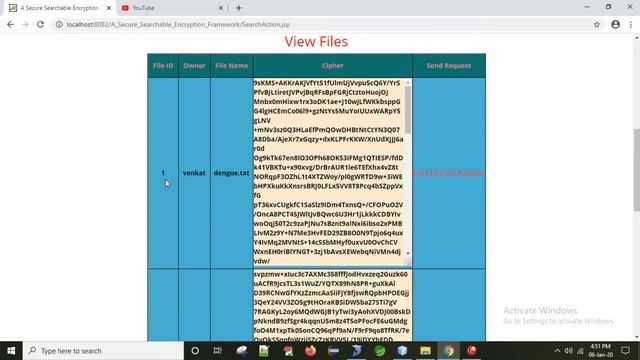Open a new browser tab
Image resolution: width=640 pixels, height=360 pixels.
[x=239, y=8]
